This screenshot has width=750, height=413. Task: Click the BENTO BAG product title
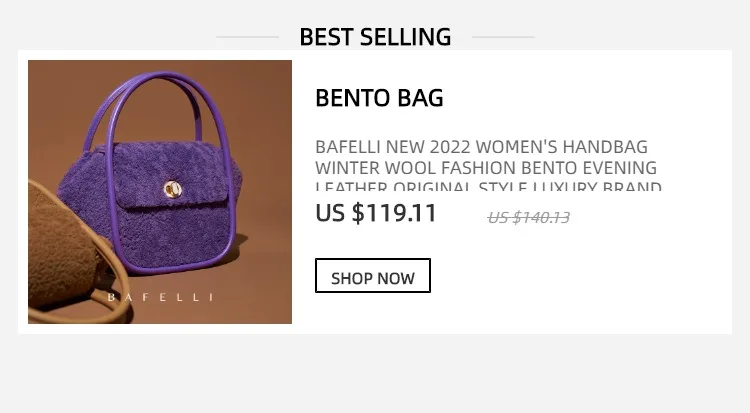point(379,98)
